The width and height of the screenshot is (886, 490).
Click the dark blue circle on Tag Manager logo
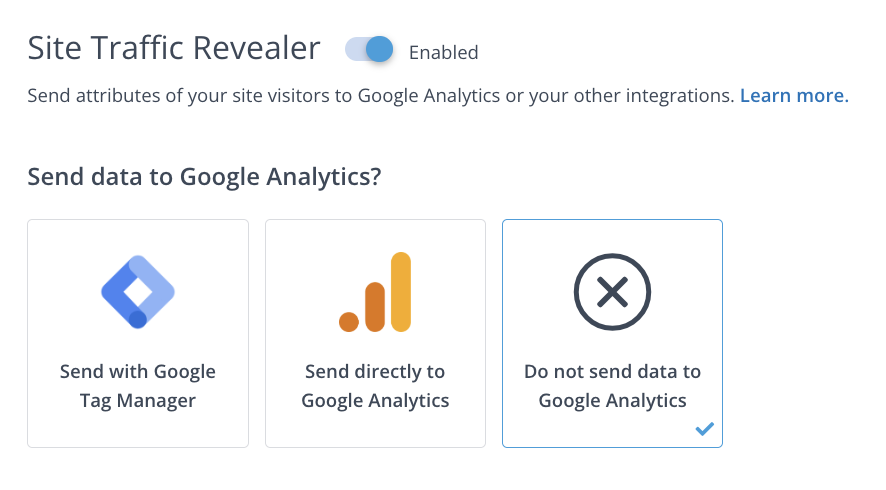pyautogui.click(x=138, y=319)
